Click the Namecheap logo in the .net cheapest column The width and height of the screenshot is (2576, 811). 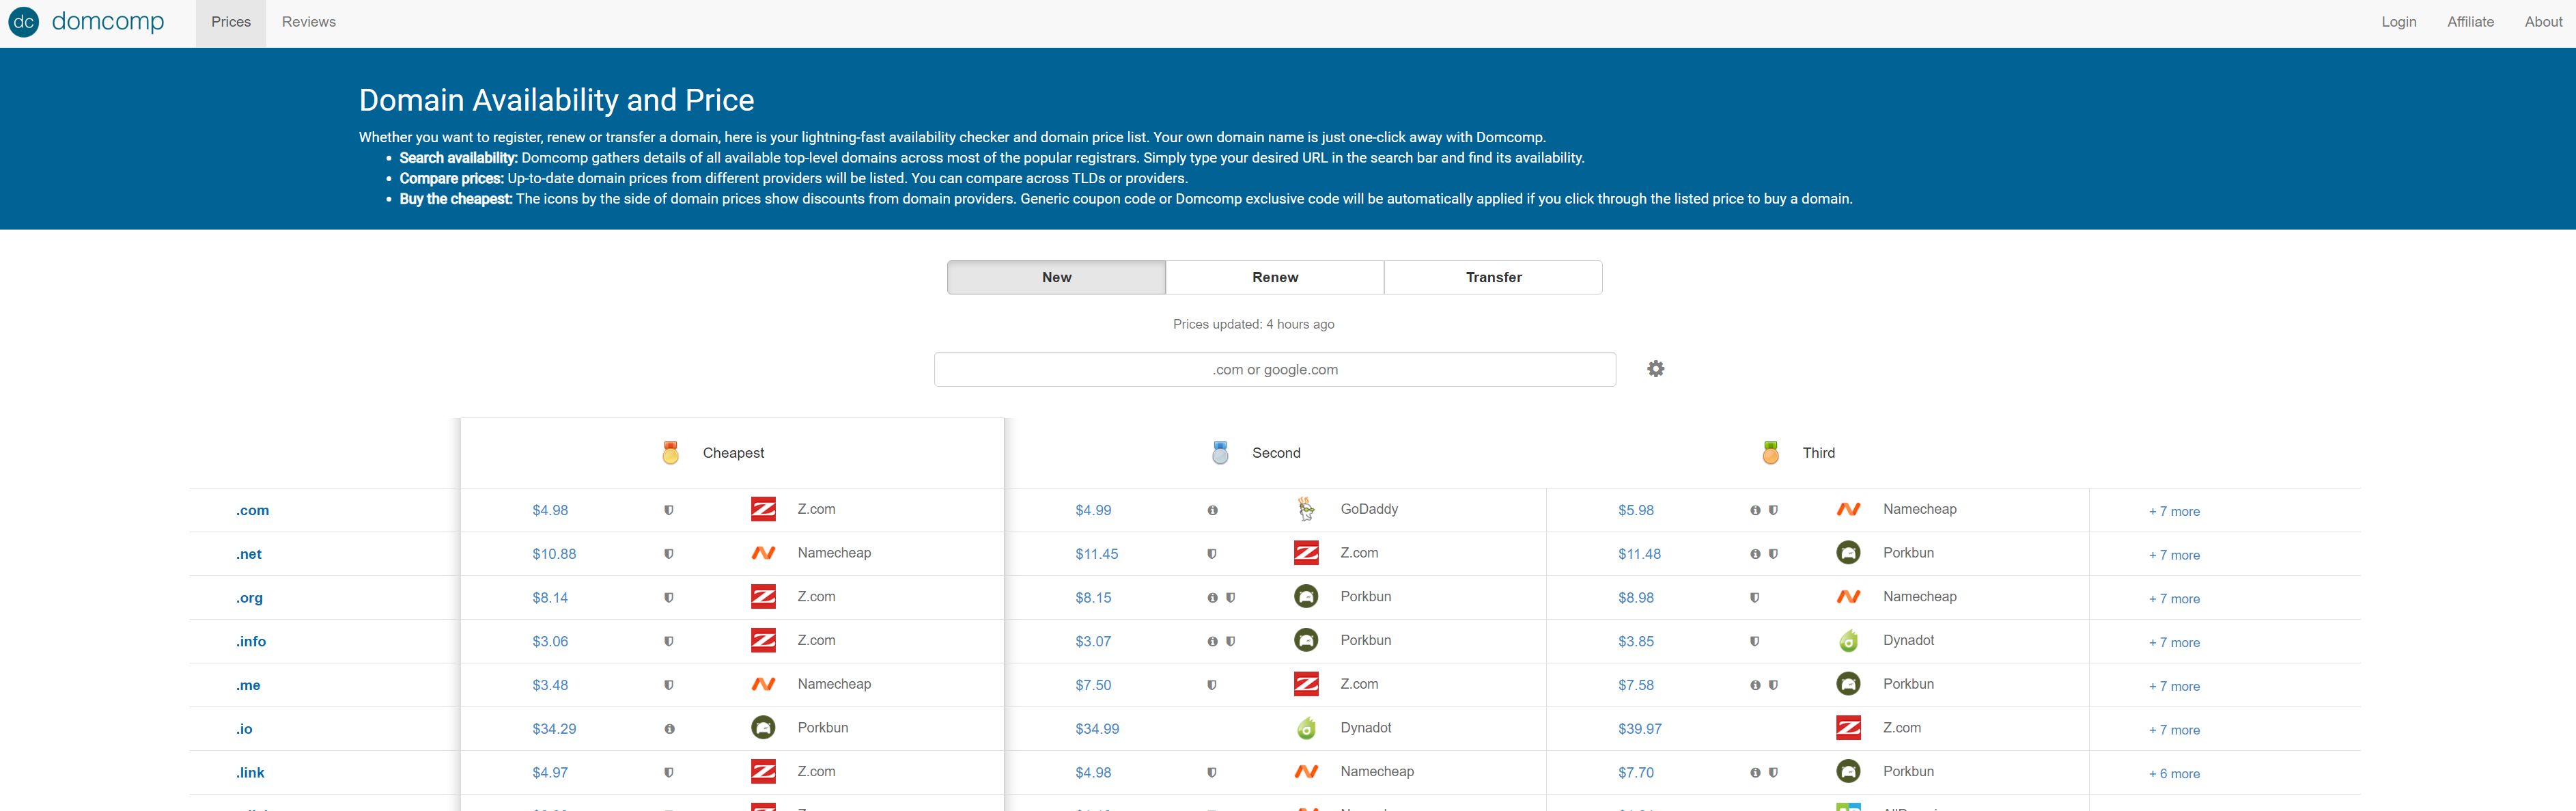pyautogui.click(x=763, y=553)
